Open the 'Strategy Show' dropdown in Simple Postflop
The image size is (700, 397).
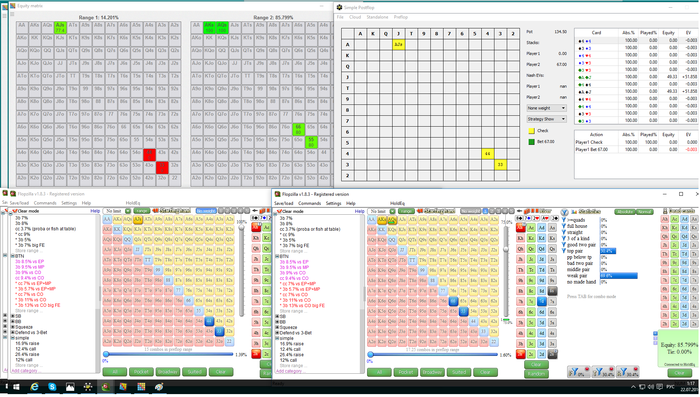[x=546, y=119]
